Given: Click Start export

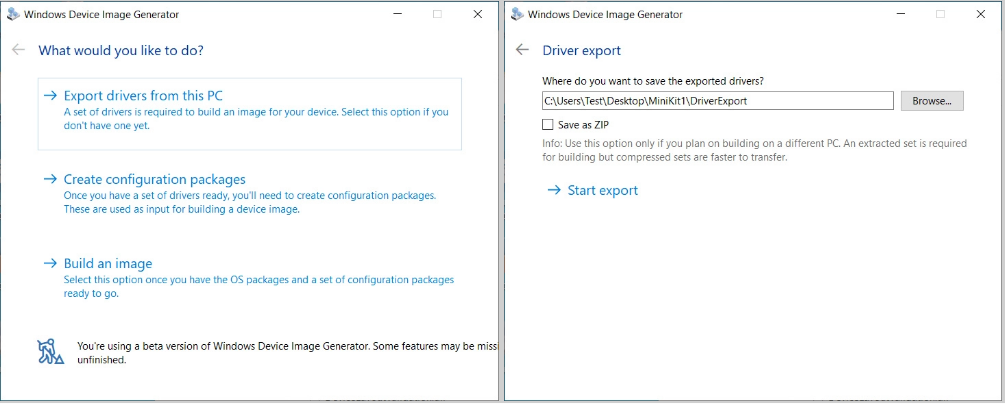Looking at the screenshot, I should 593,190.
